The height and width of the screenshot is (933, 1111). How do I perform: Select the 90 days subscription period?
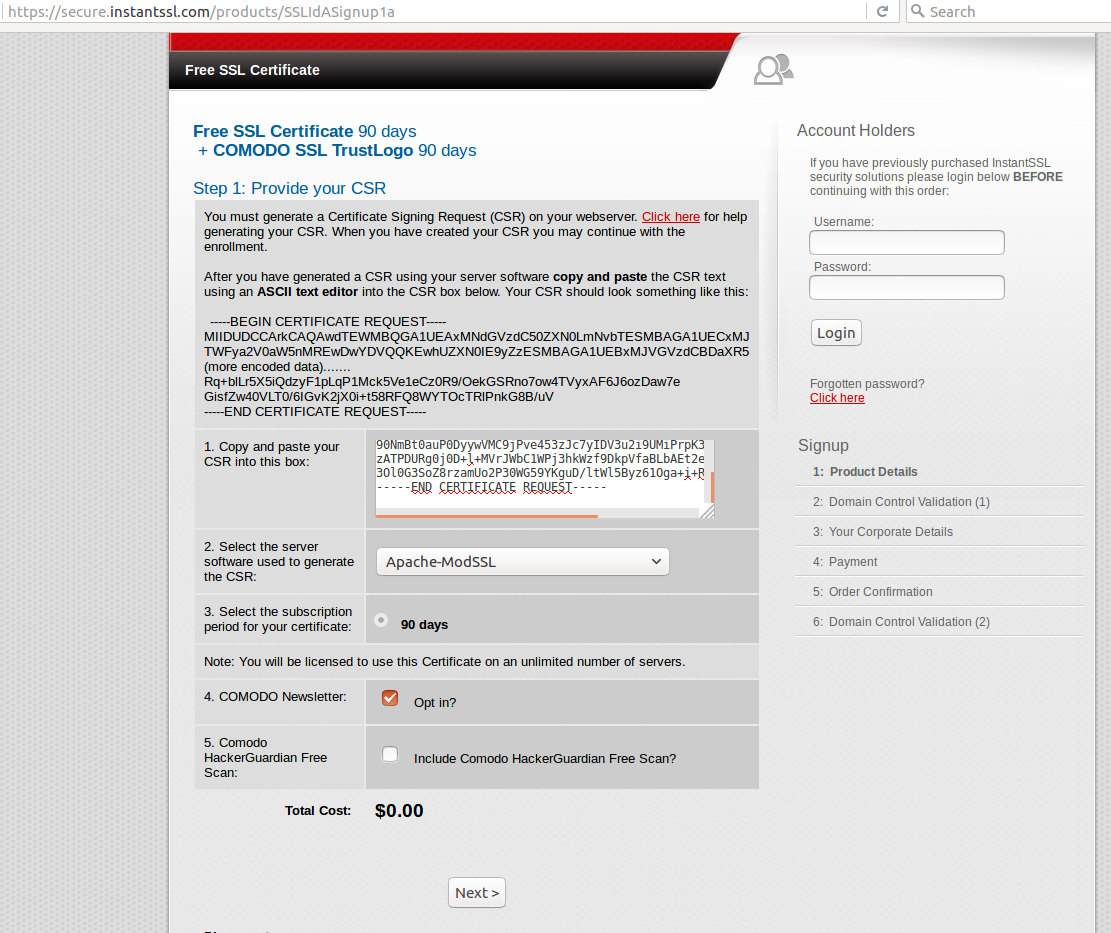(380, 619)
